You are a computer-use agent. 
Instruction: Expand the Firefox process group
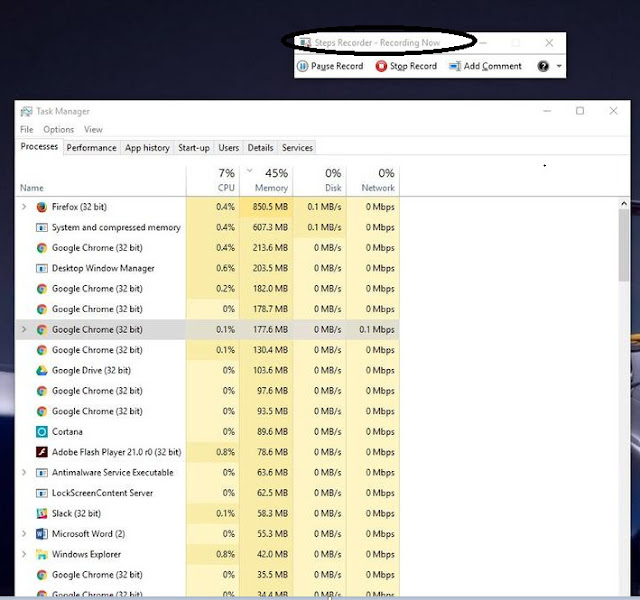(x=24, y=207)
